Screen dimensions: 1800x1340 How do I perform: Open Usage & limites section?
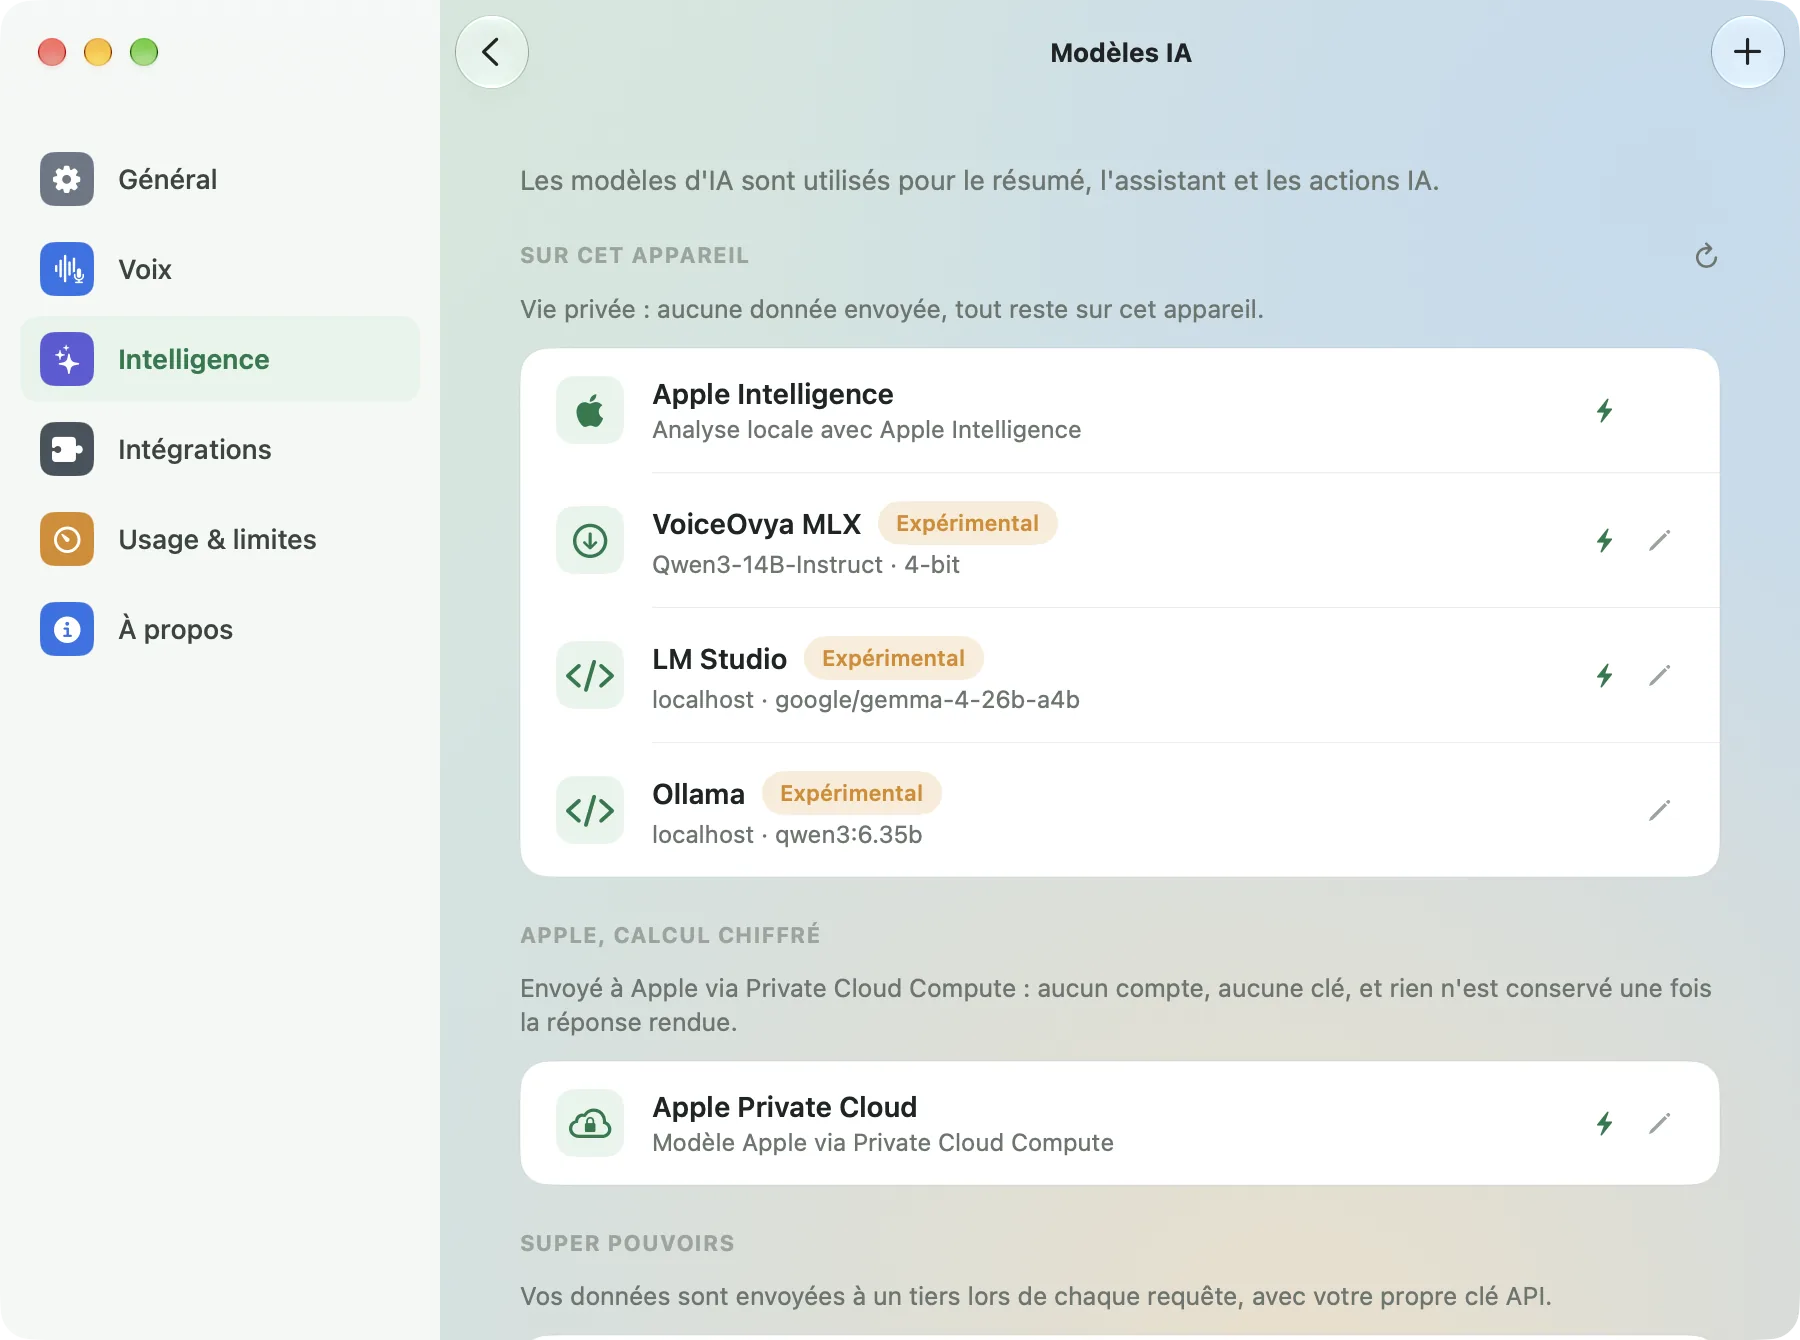coord(220,539)
